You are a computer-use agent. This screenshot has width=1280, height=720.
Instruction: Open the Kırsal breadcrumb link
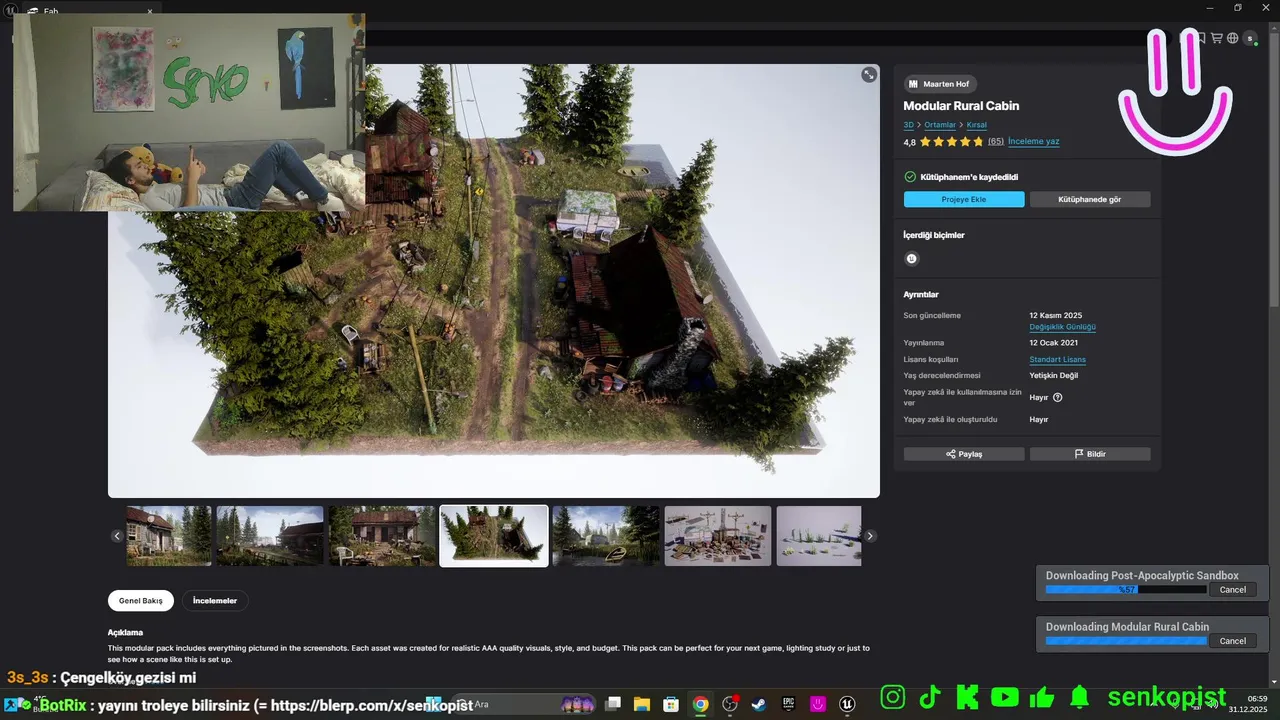click(976, 125)
